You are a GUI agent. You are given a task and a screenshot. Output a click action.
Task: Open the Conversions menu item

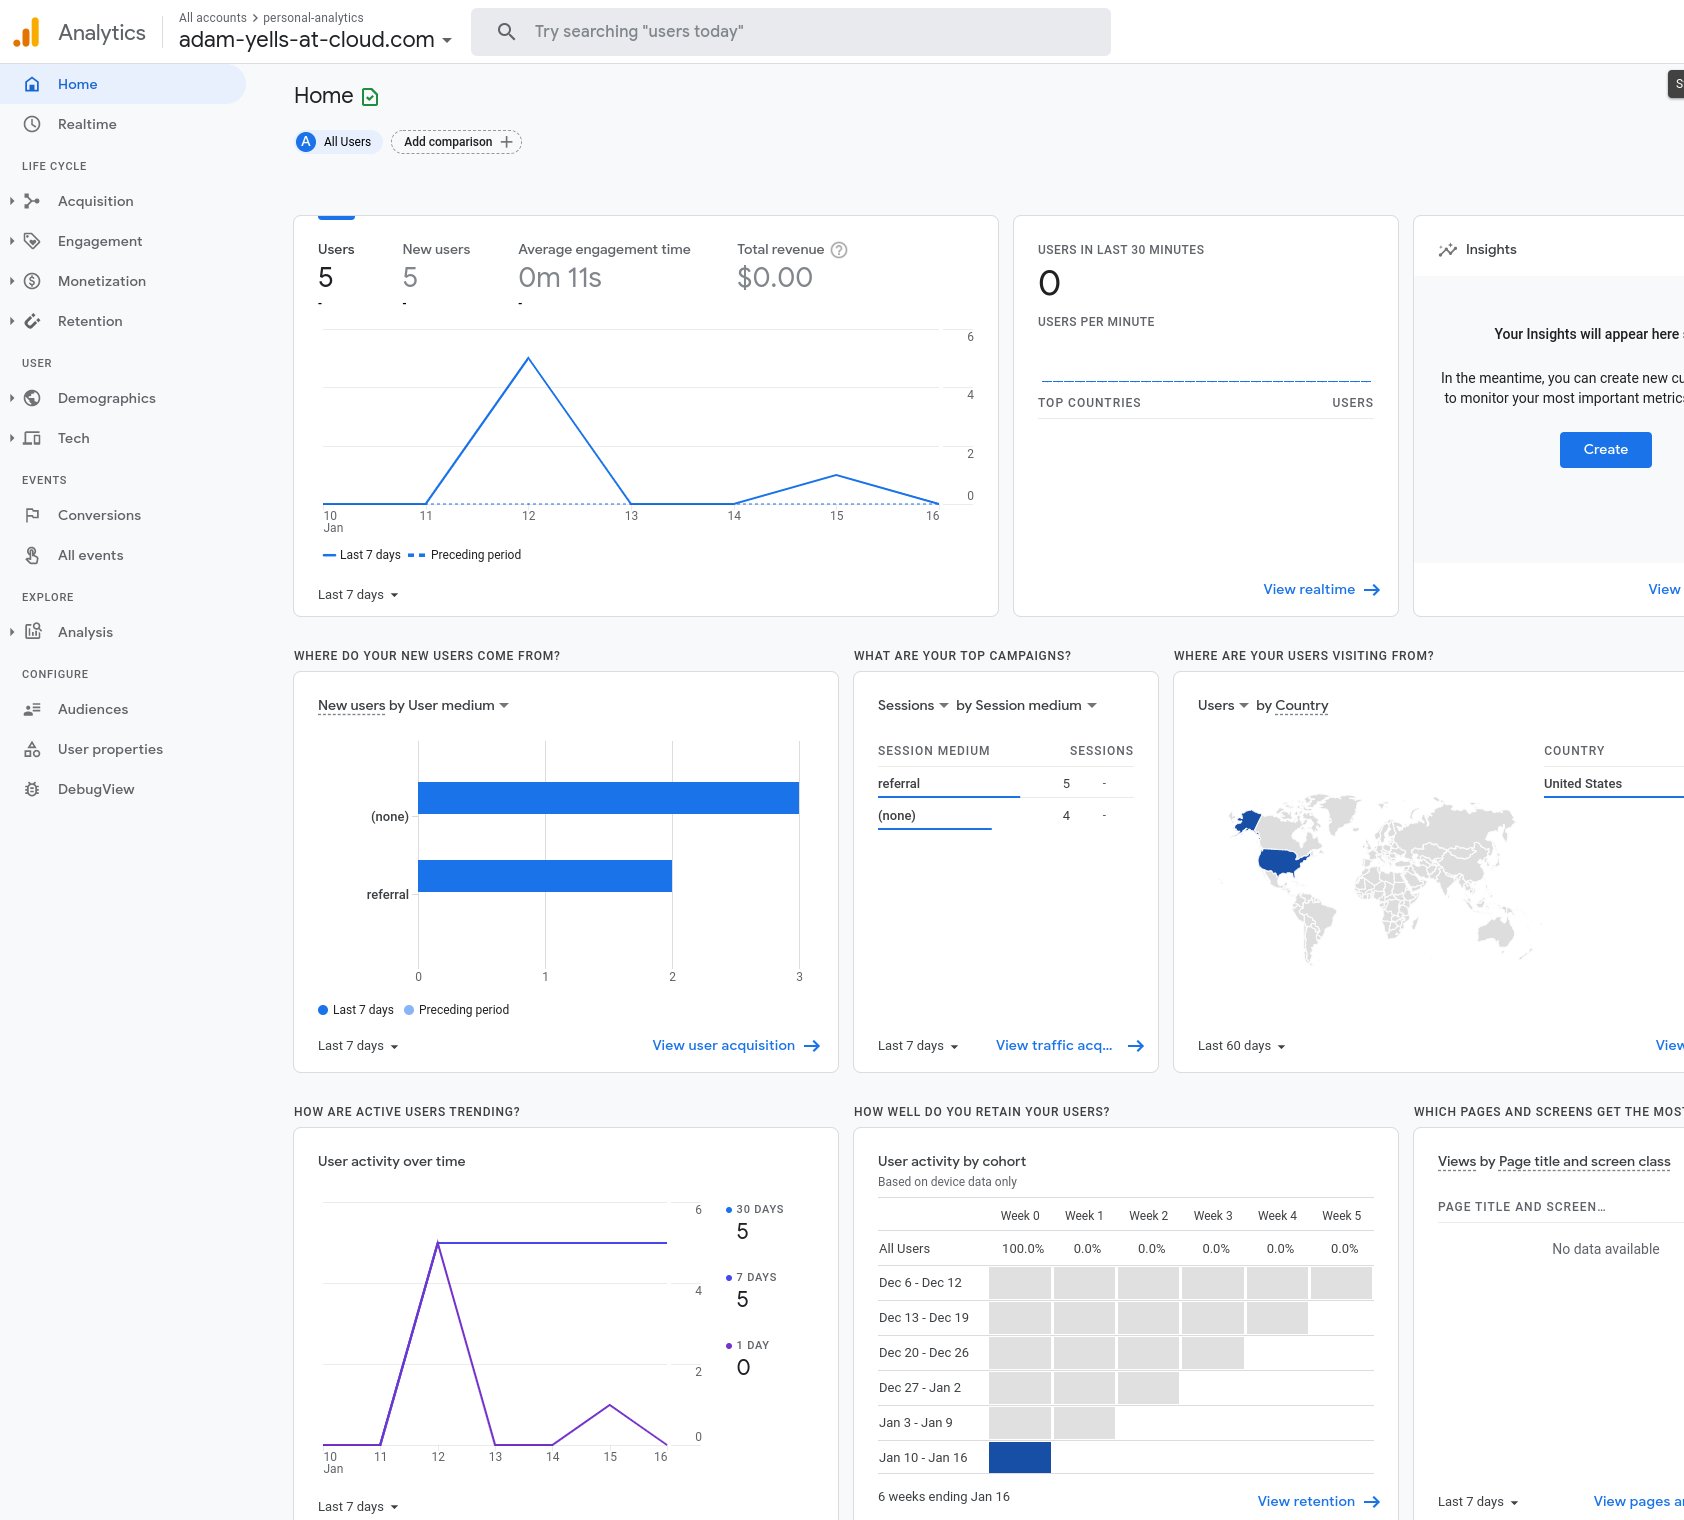click(x=123, y=515)
